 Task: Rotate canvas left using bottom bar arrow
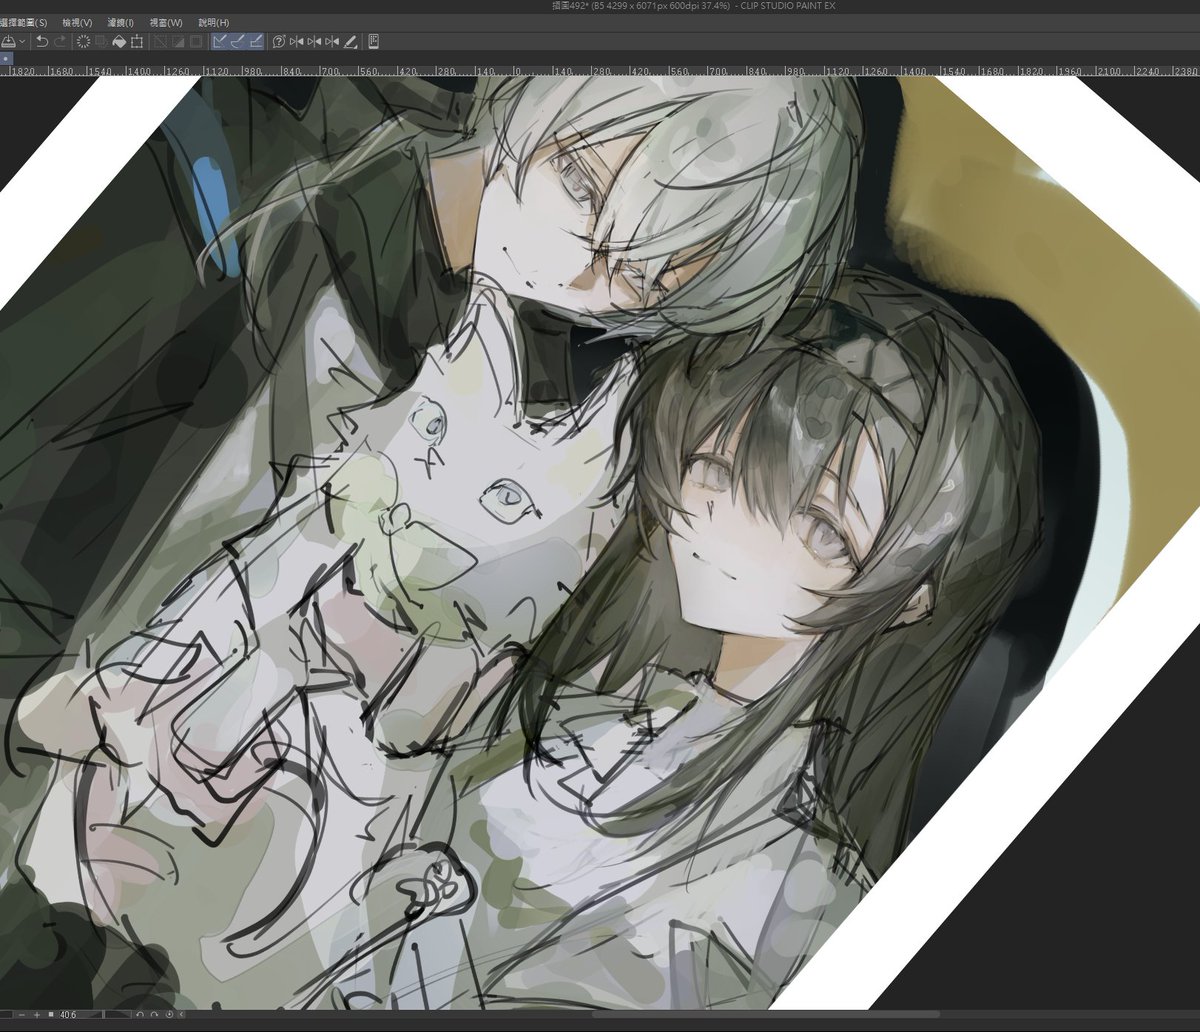pyautogui.click(x=140, y=1014)
